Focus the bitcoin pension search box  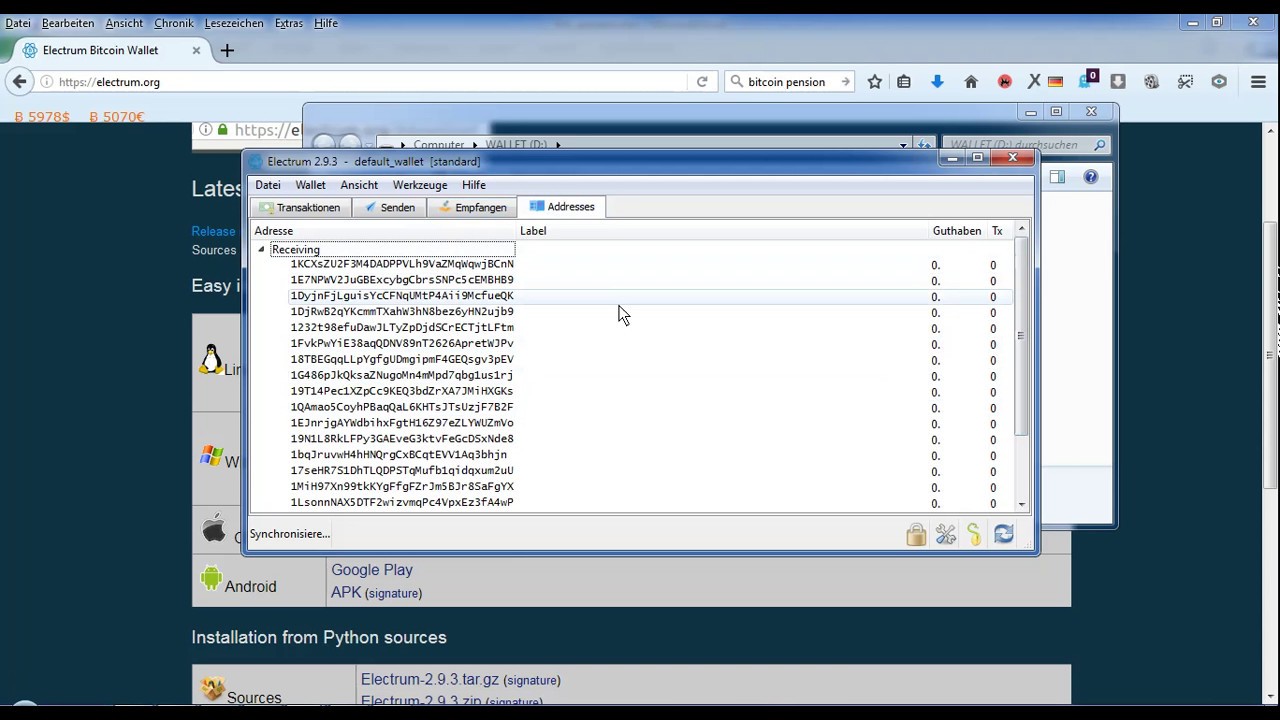click(x=787, y=82)
